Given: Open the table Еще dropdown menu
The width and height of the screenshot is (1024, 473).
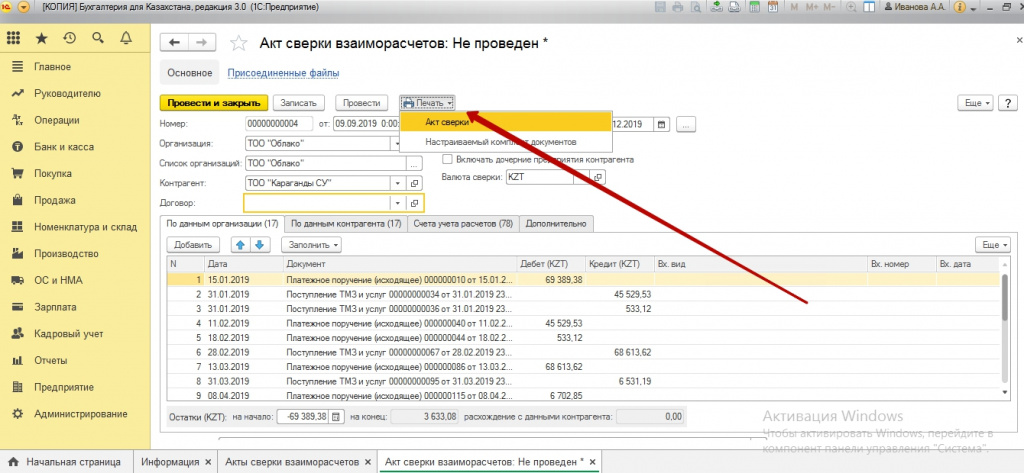Looking at the screenshot, I should click(x=993, y=245).
